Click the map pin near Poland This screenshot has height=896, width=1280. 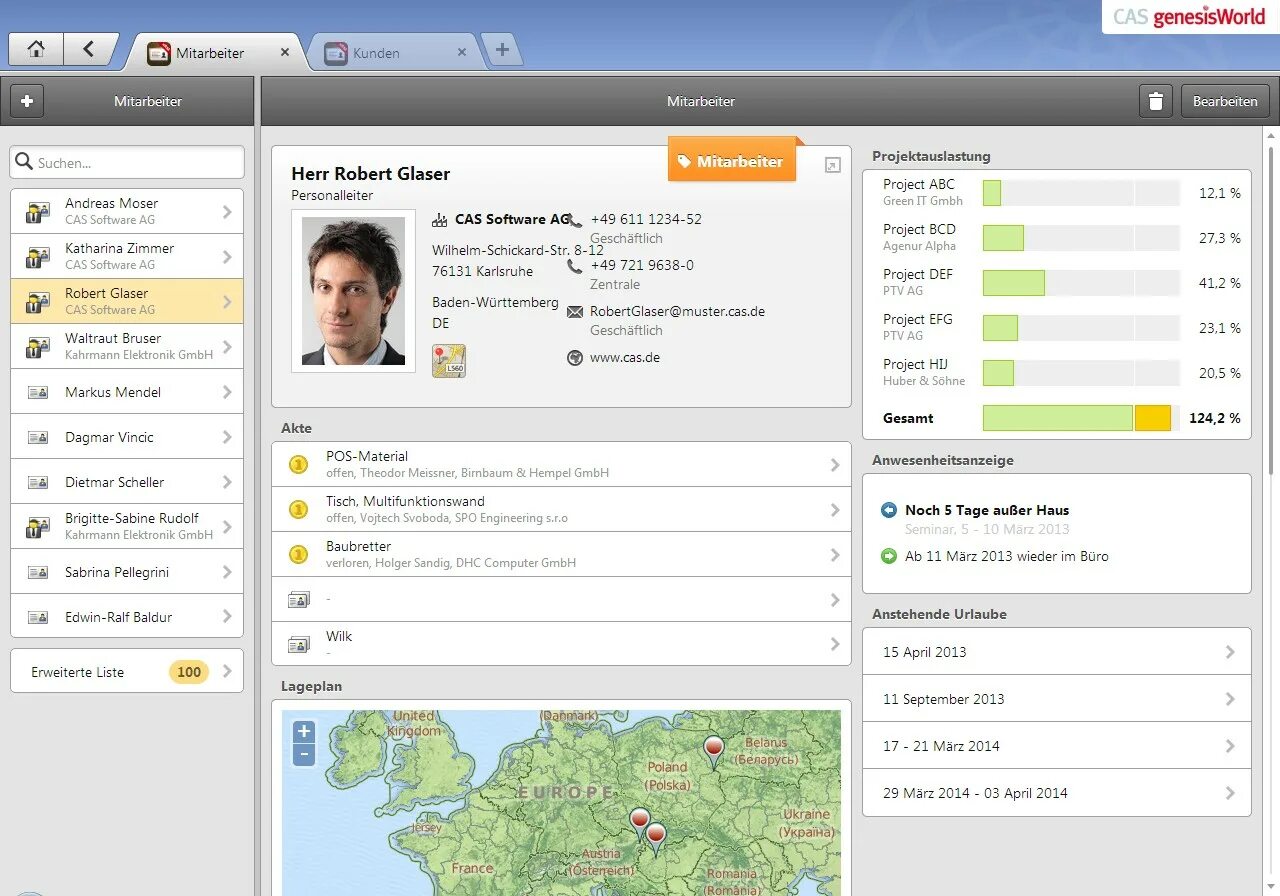714,751
